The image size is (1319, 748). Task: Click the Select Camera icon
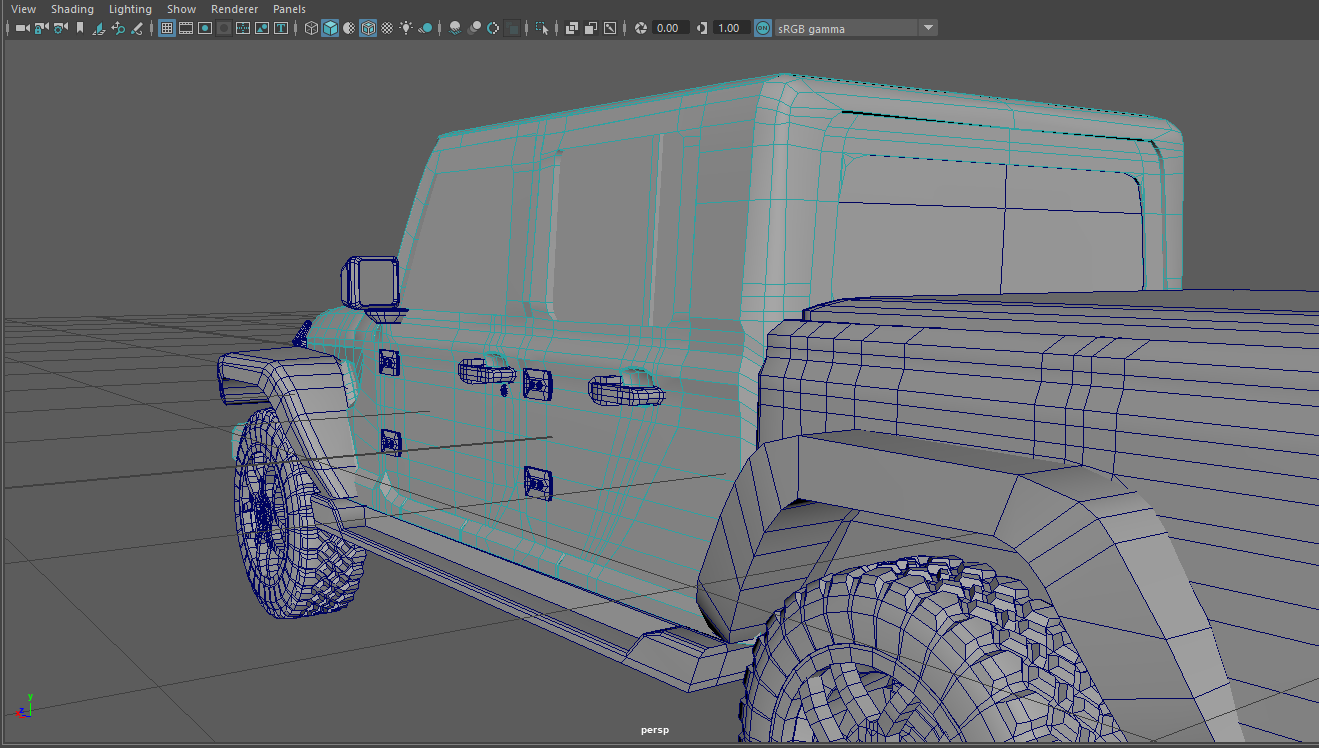22,28
